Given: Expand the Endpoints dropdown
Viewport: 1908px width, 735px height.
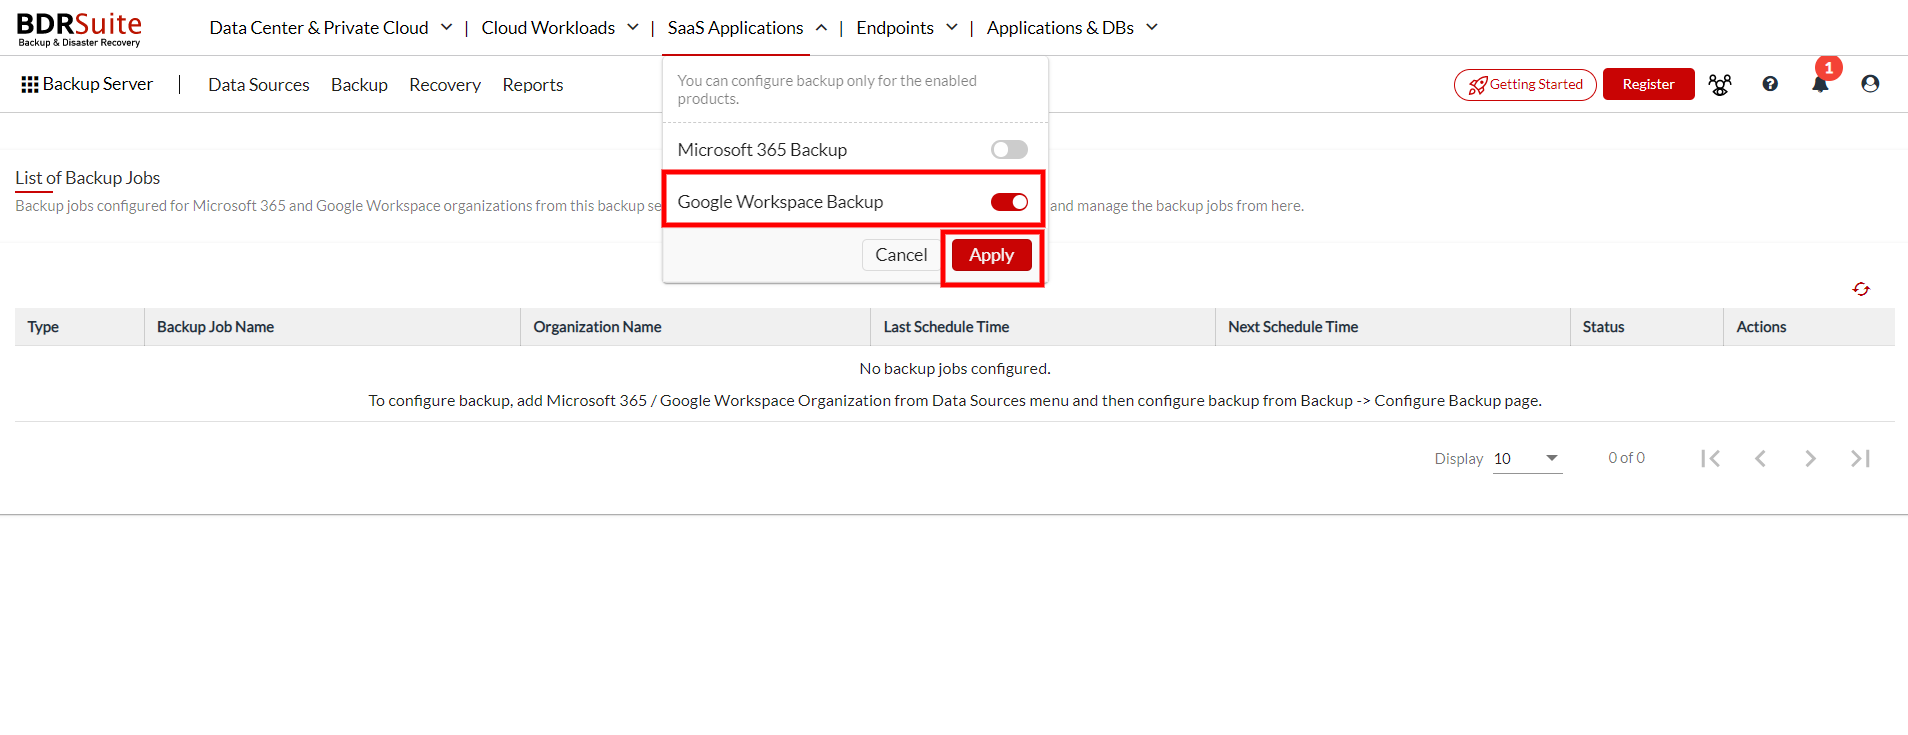Looking at the screenshot, I should 907,28.
